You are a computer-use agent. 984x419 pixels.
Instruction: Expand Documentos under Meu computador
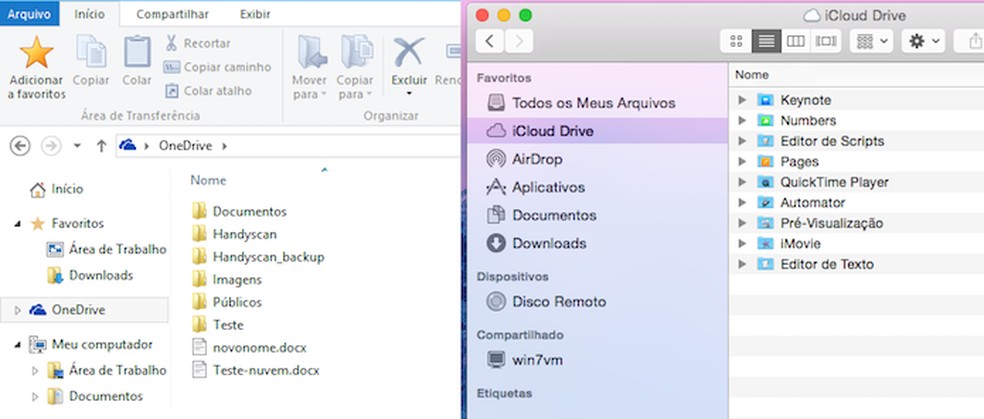35,396
